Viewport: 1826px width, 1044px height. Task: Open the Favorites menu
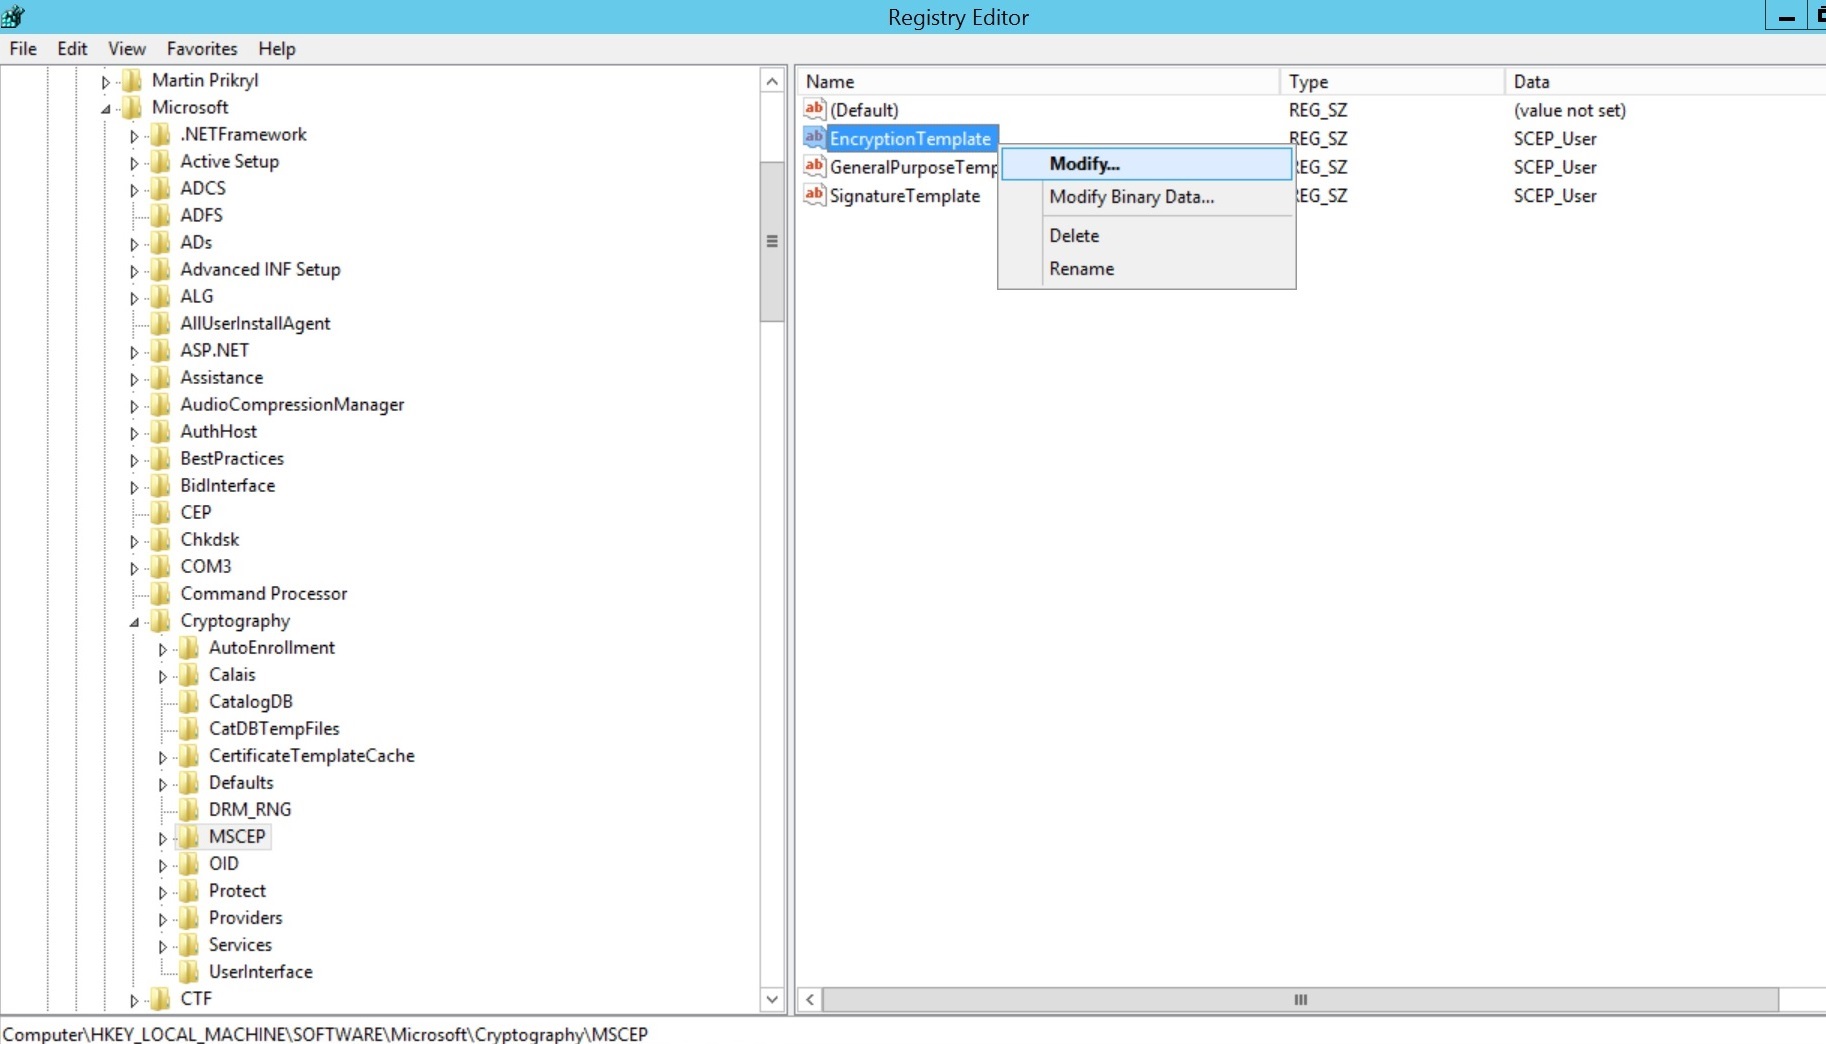[202, 48]
